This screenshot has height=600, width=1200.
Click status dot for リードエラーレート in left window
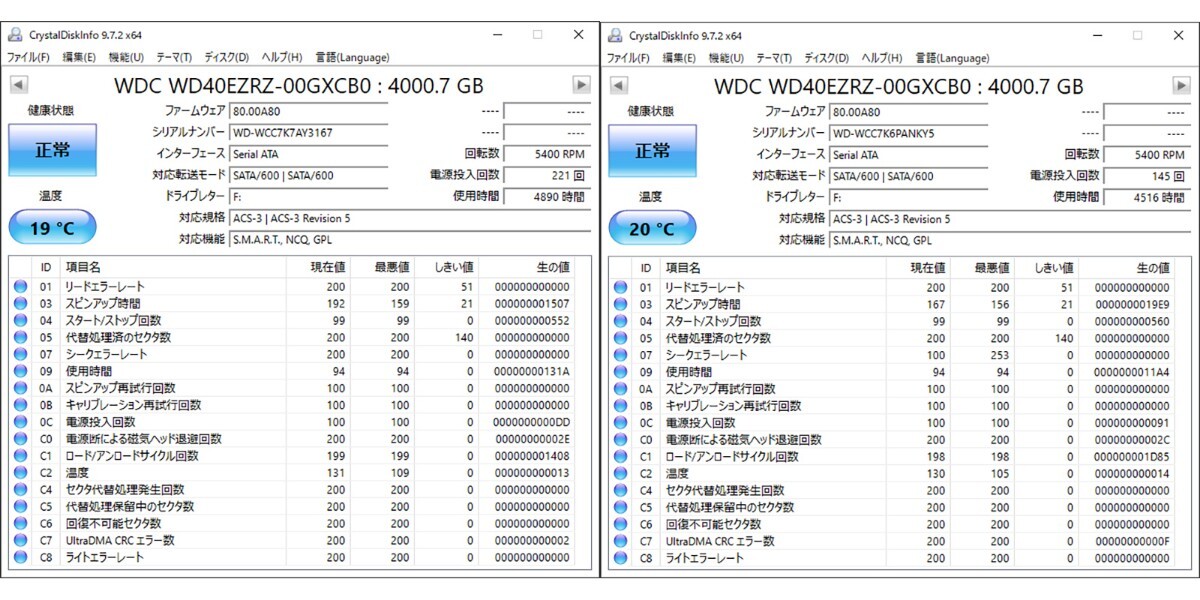tap(20, 287)
